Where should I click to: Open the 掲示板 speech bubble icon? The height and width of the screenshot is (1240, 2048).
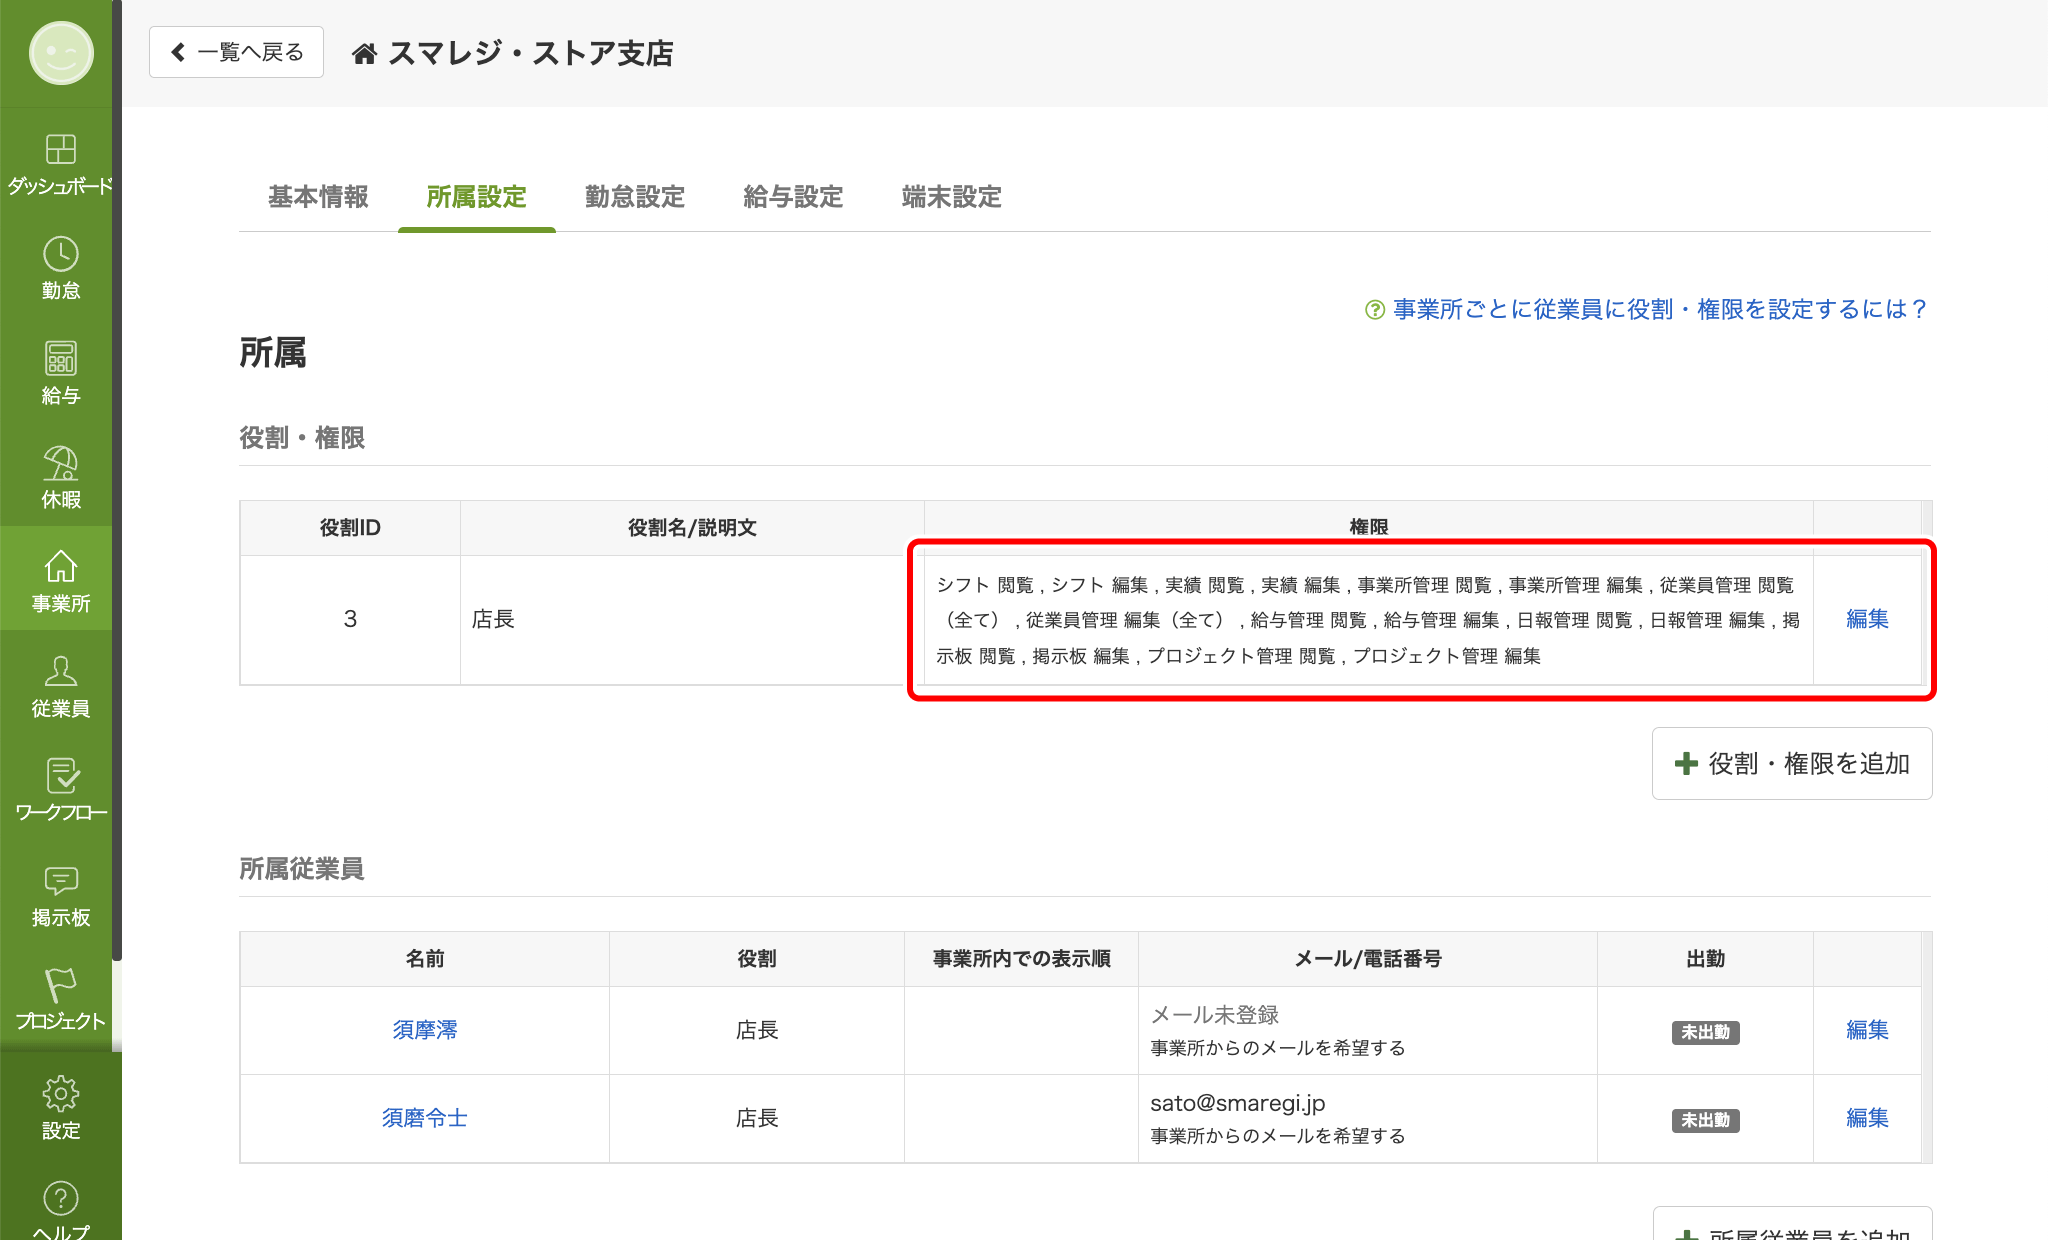coord(60,881)
